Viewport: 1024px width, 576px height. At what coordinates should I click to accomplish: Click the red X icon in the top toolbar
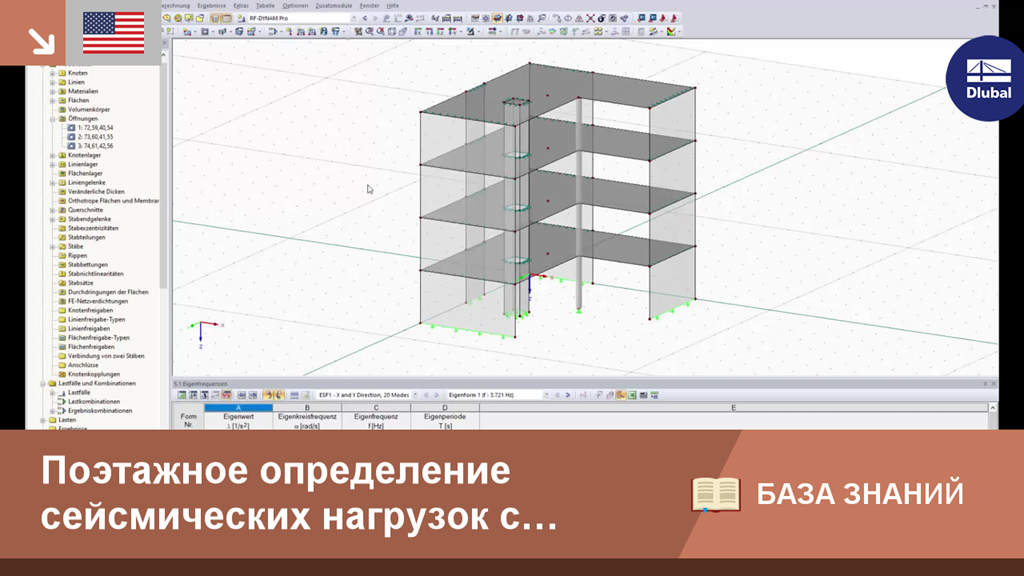[x=590, y=18]
